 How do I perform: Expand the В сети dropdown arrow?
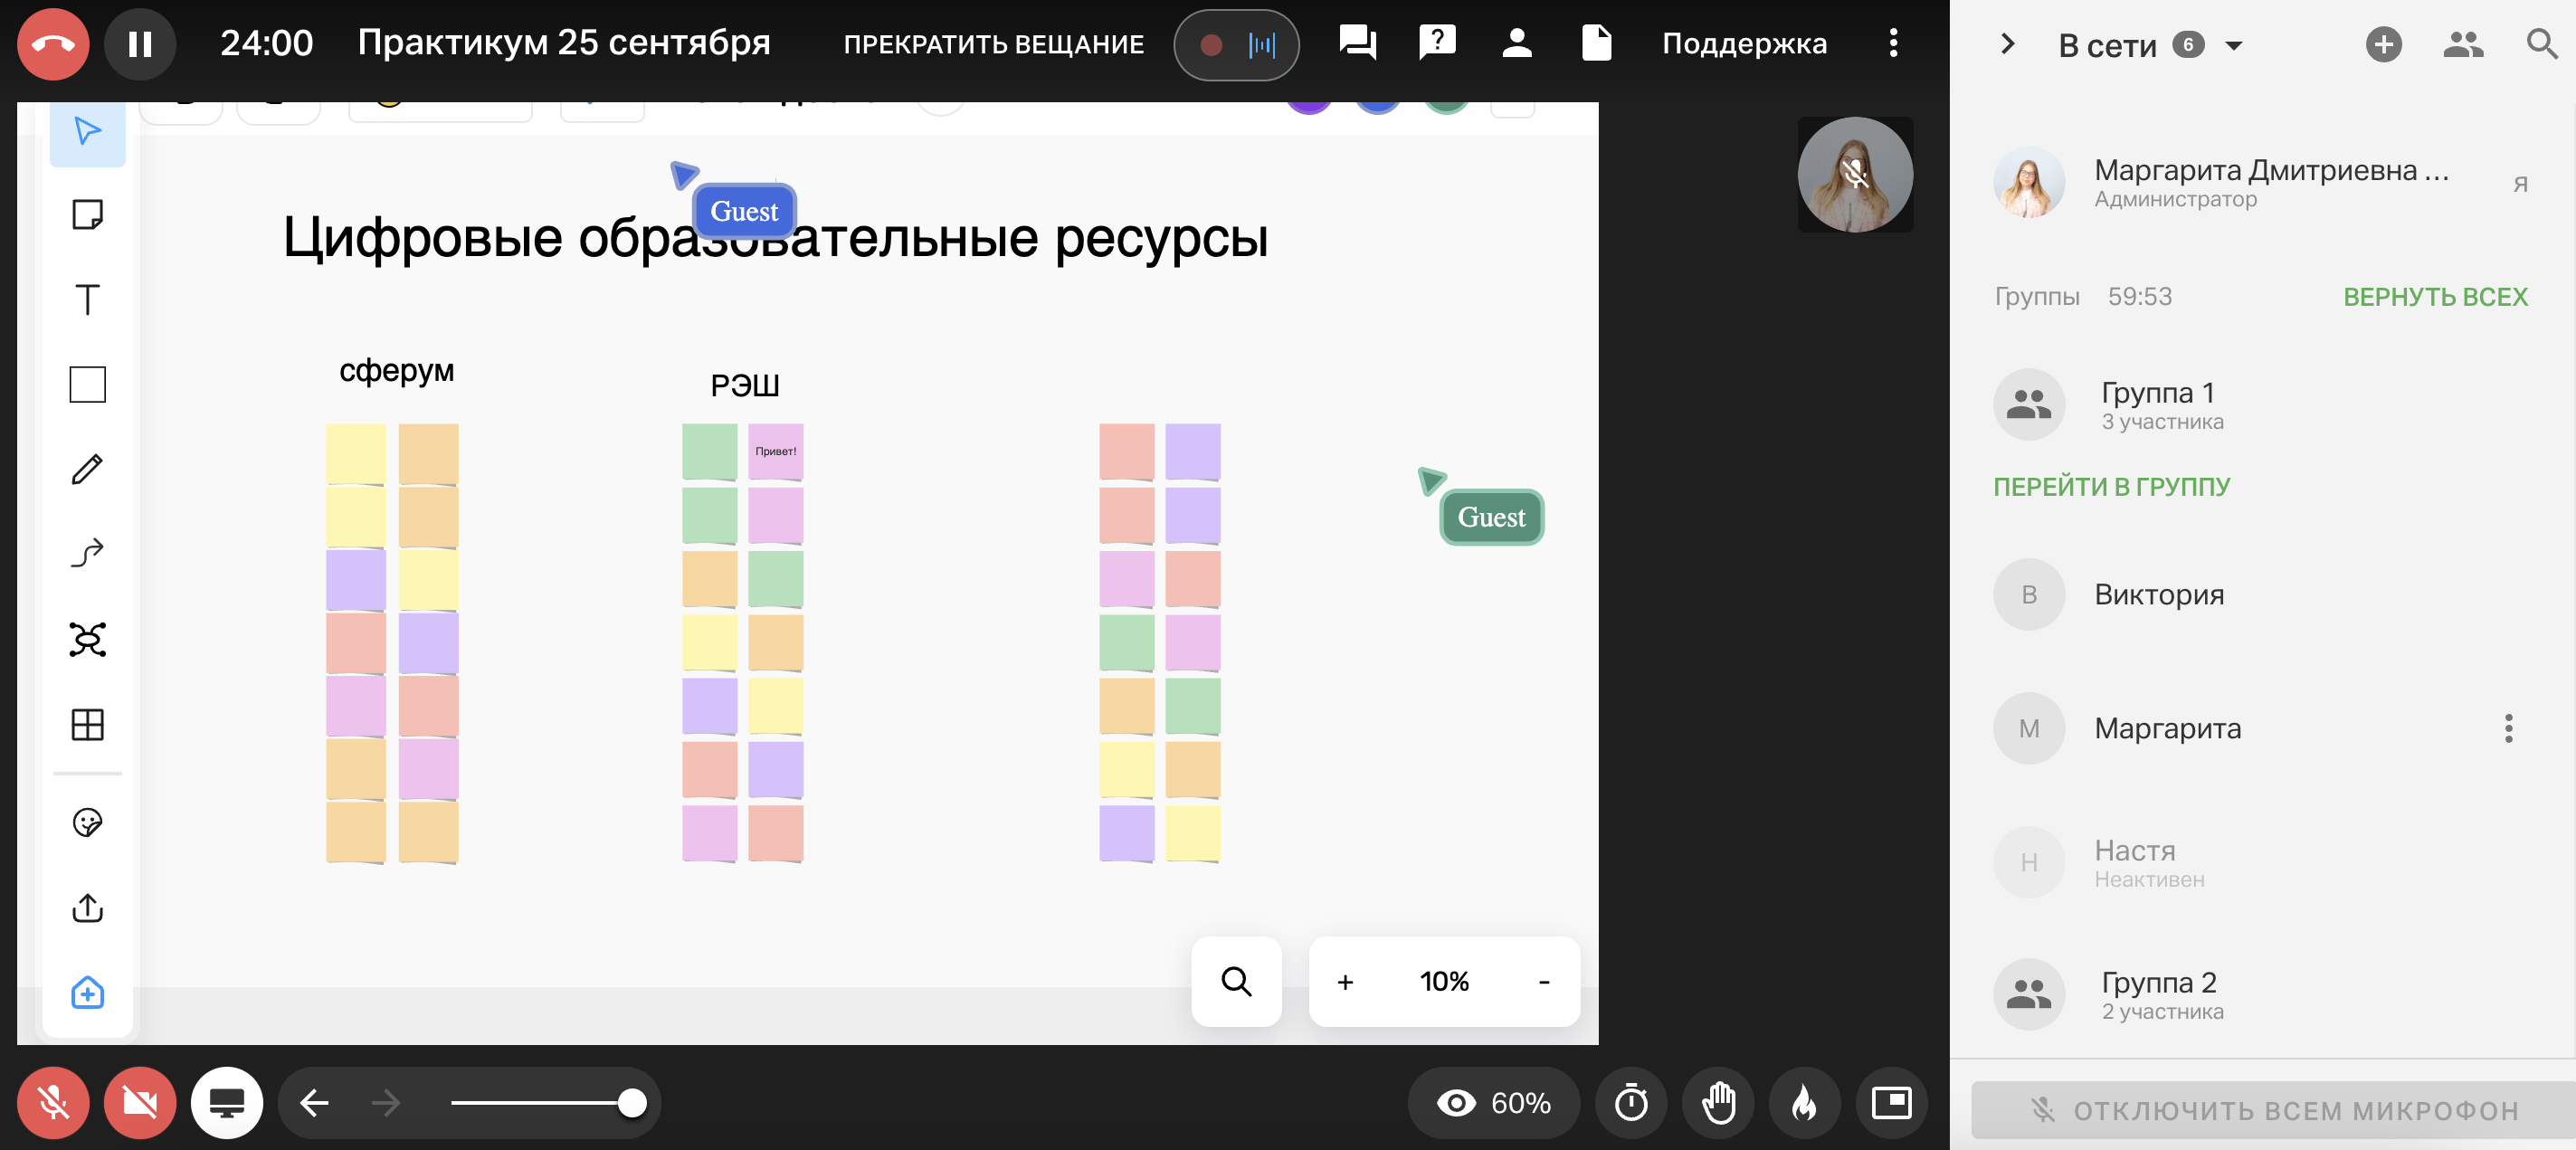pyautogui.click(x=2233, y=45)
